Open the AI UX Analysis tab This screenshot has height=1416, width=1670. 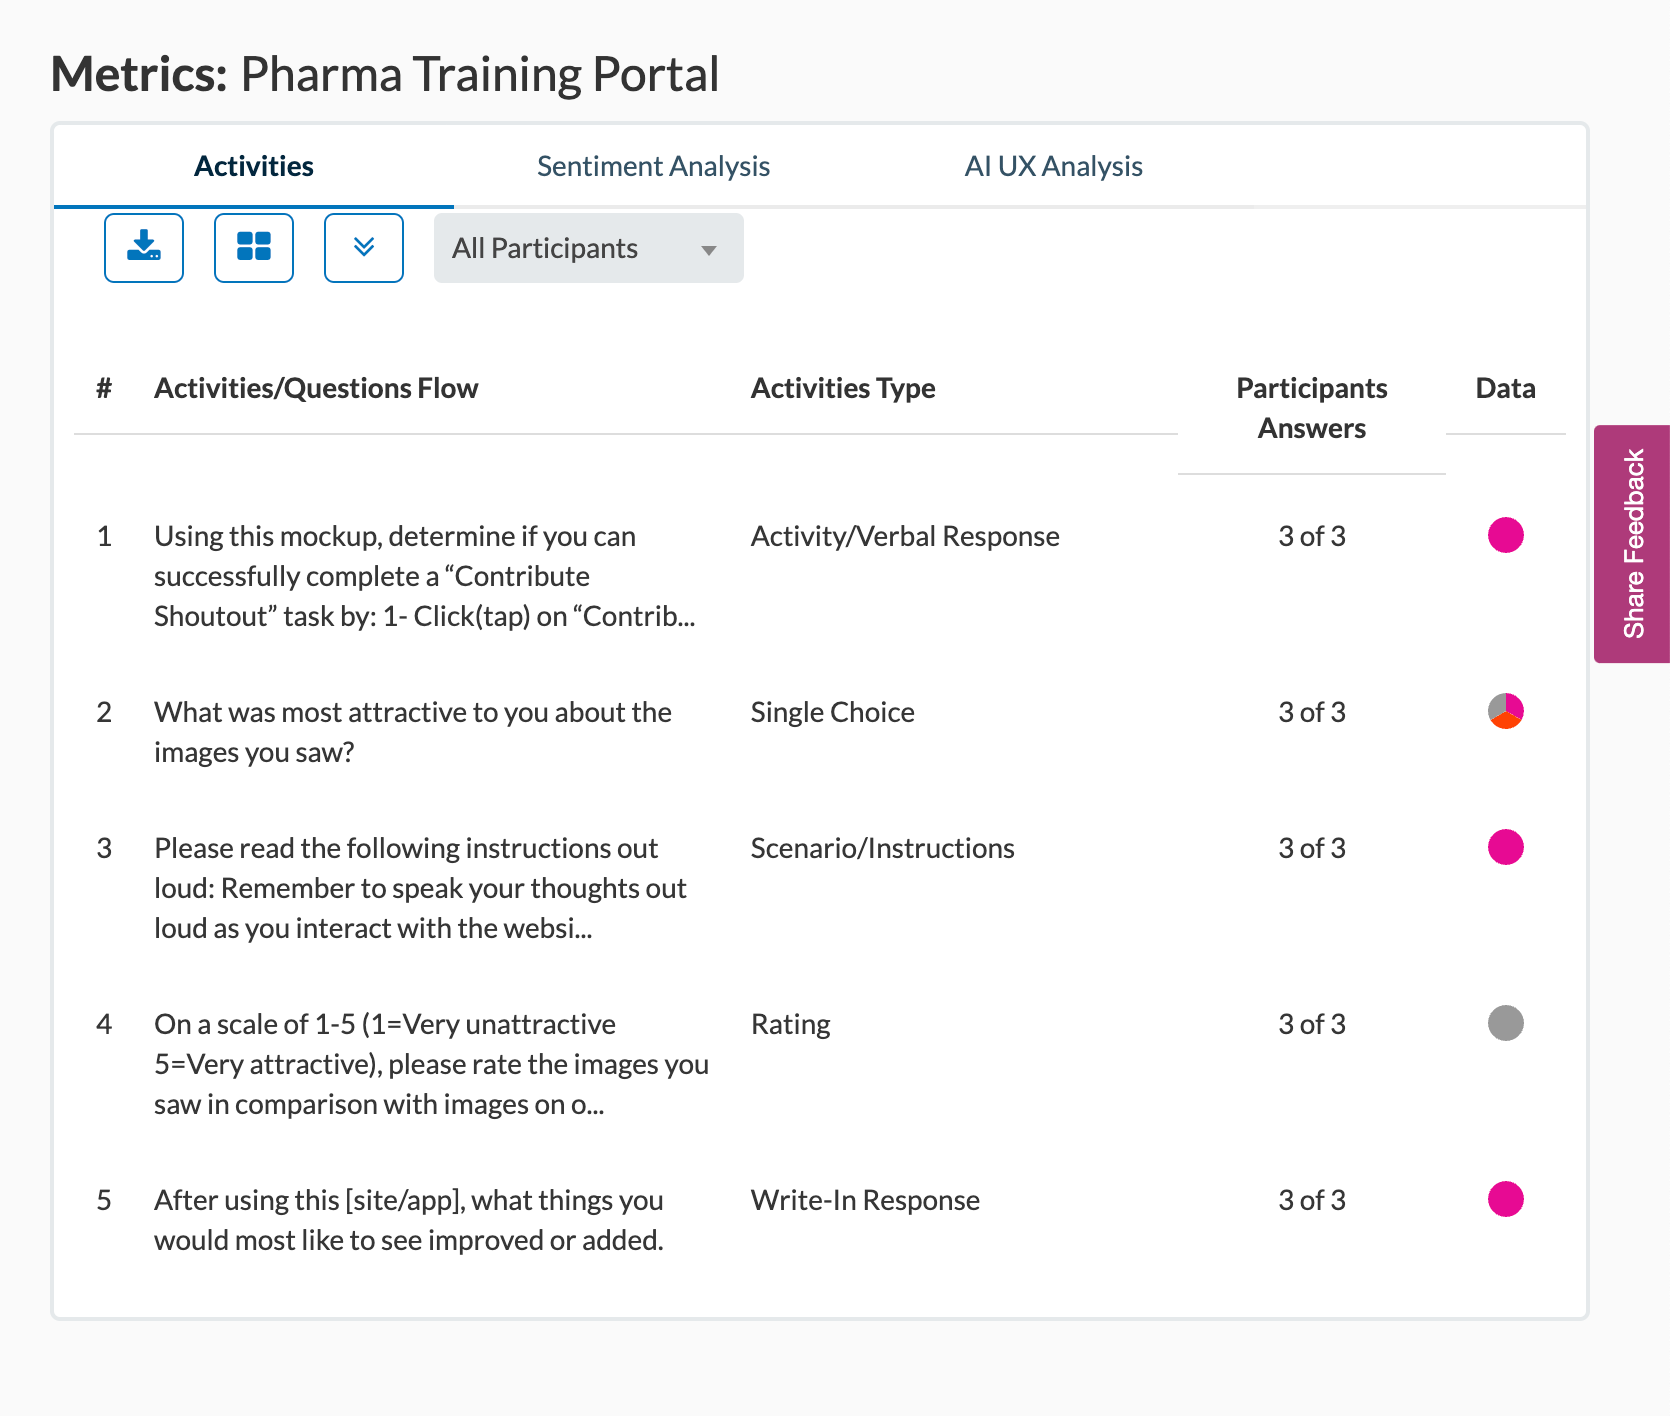point(1053,166)
